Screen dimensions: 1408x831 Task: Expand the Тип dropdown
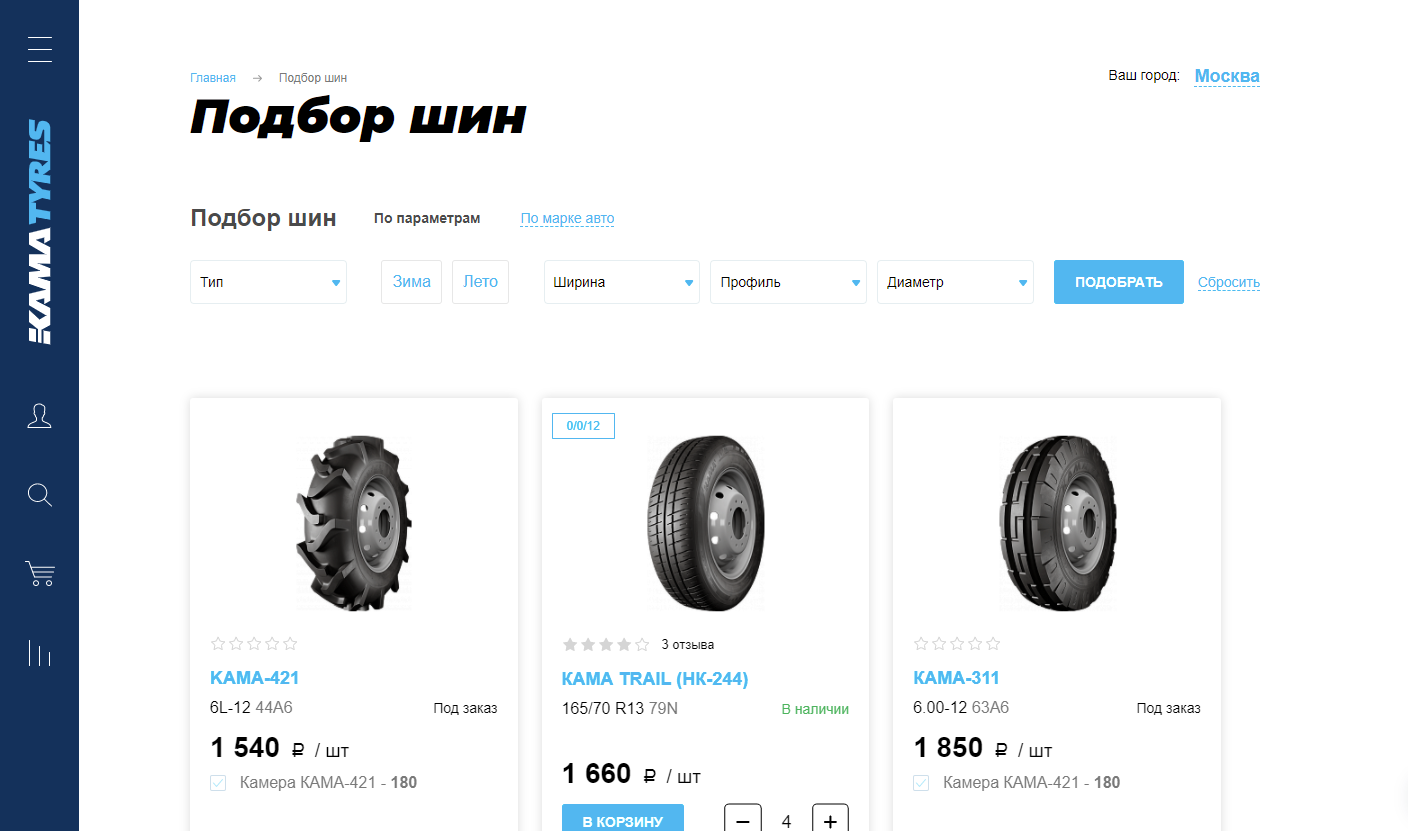(268, 282)
